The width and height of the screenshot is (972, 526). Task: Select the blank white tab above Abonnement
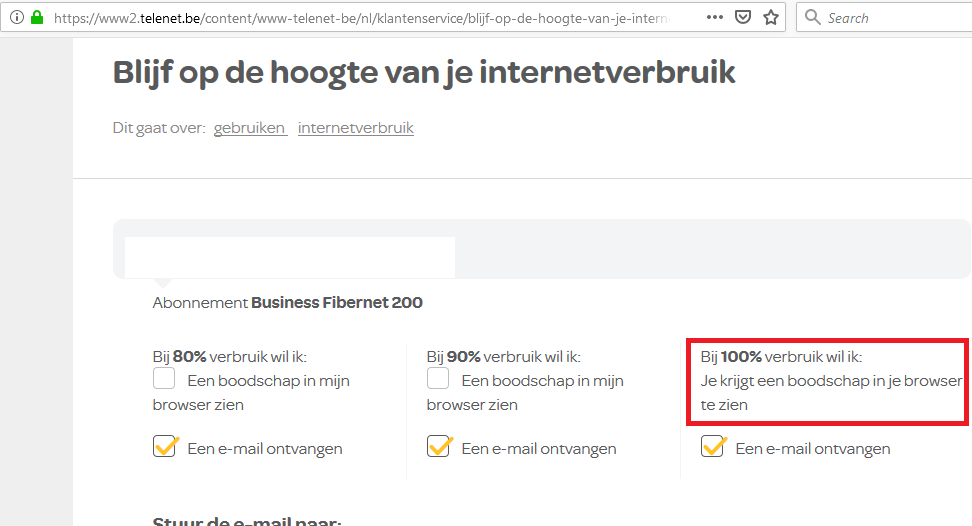pyautogui.click(x=289, y=257)
